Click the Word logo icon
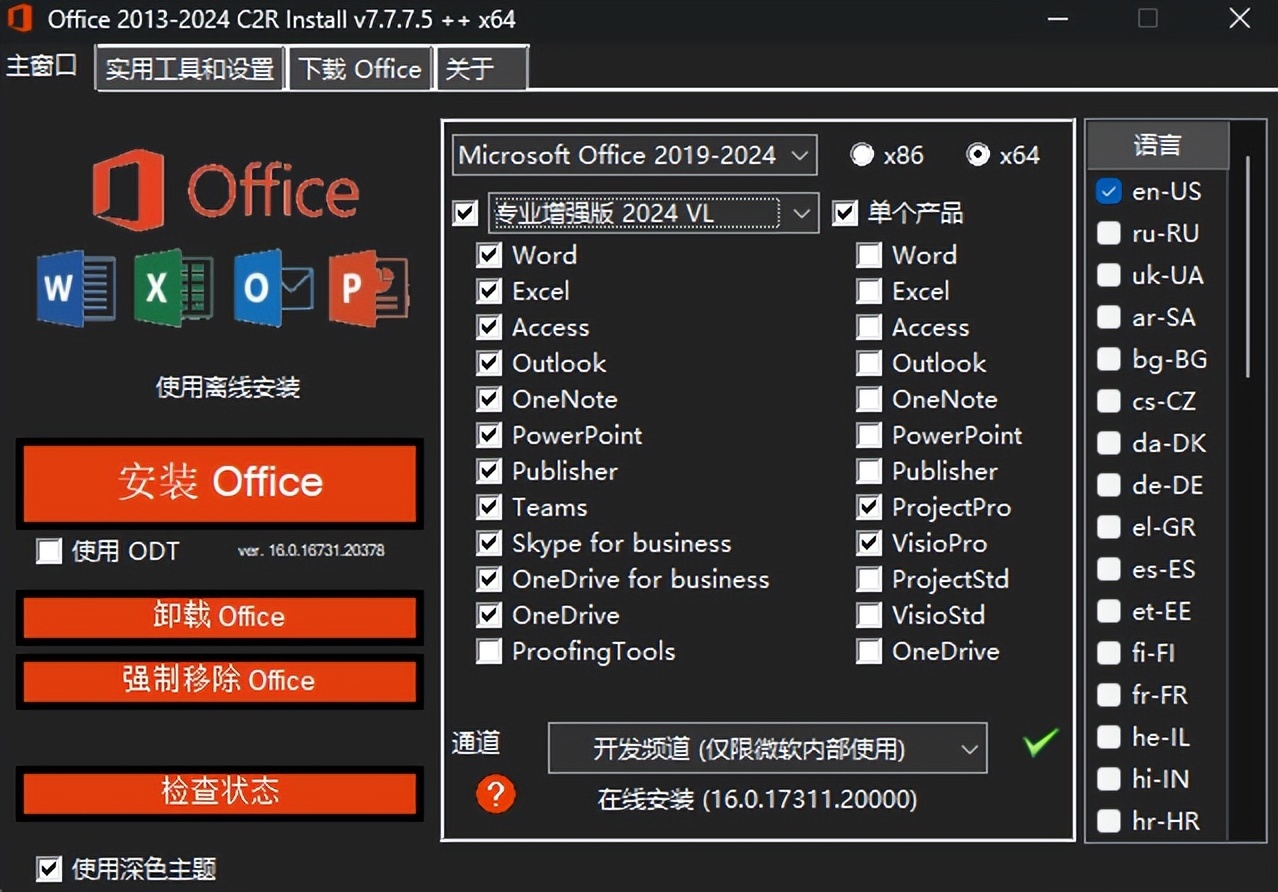The height and width of the screenshot is (892, 1278). [75, 288]
